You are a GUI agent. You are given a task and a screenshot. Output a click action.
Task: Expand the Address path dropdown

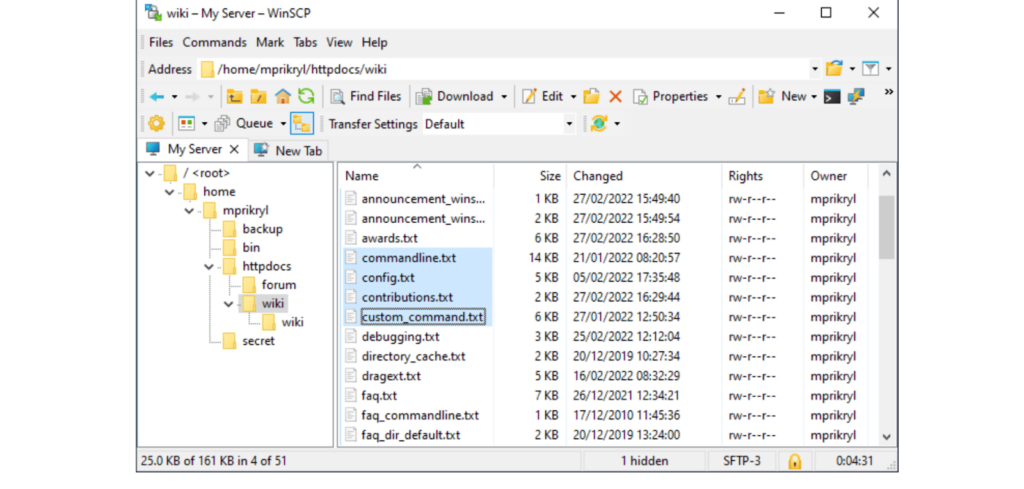[814, 69]
